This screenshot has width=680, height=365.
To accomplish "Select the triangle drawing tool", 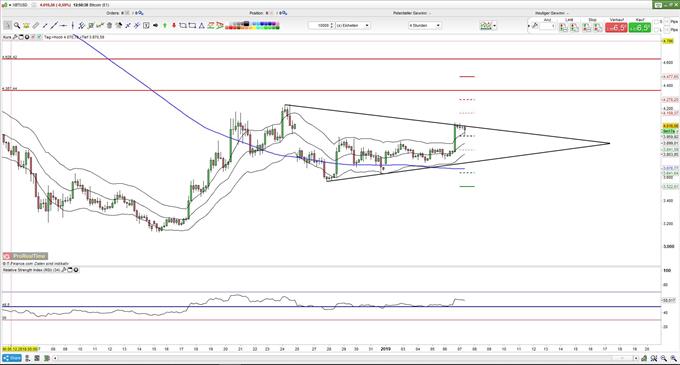I will pos(201,25).
